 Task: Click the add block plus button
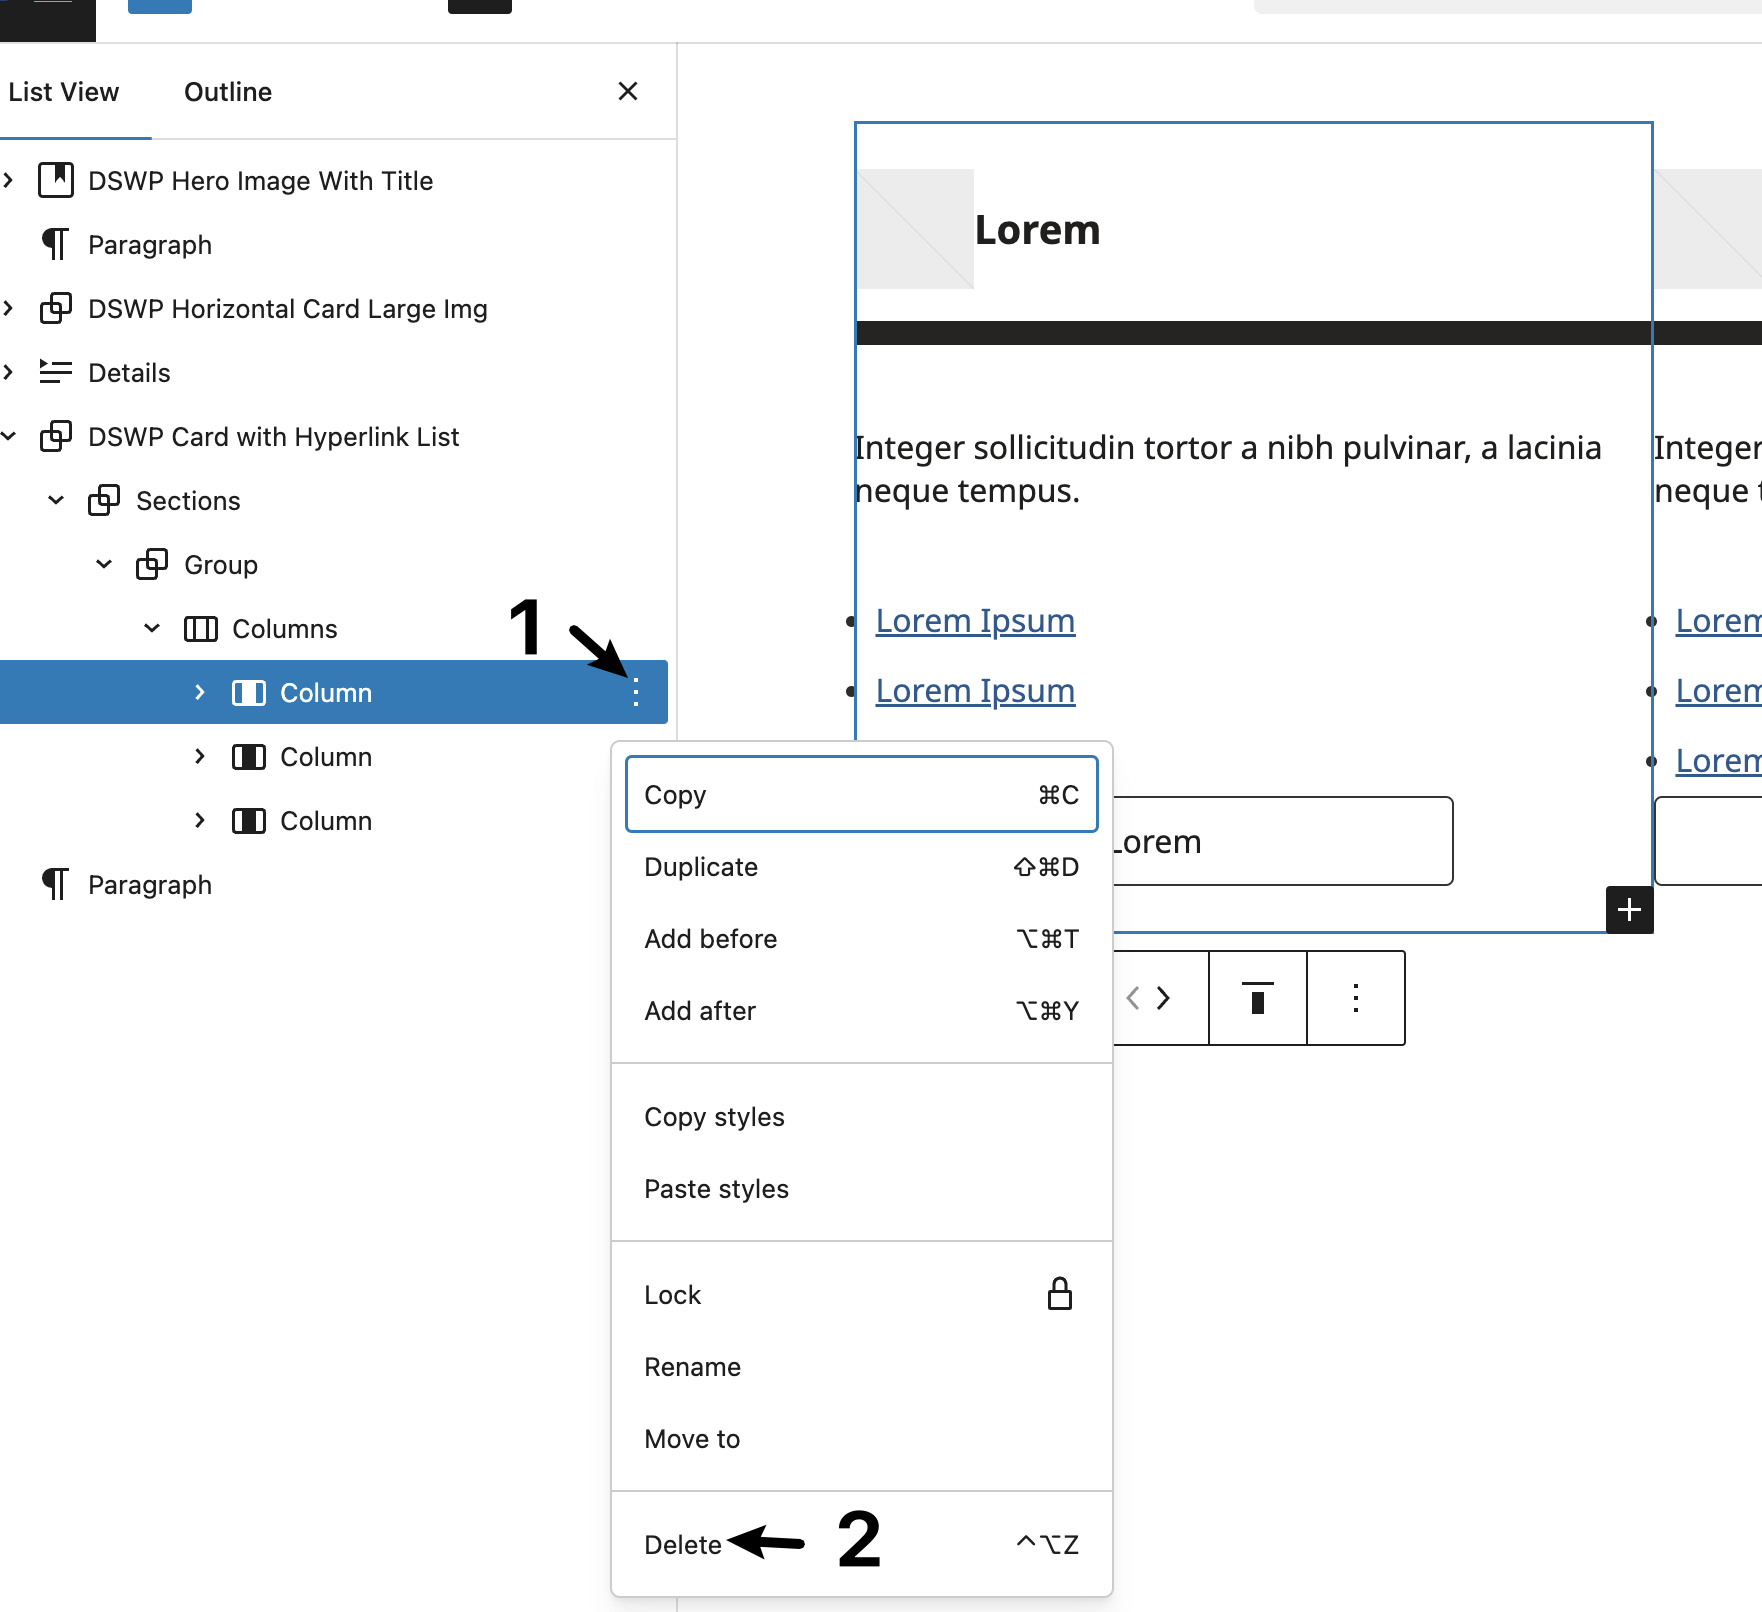click(x=1629, y=909)
